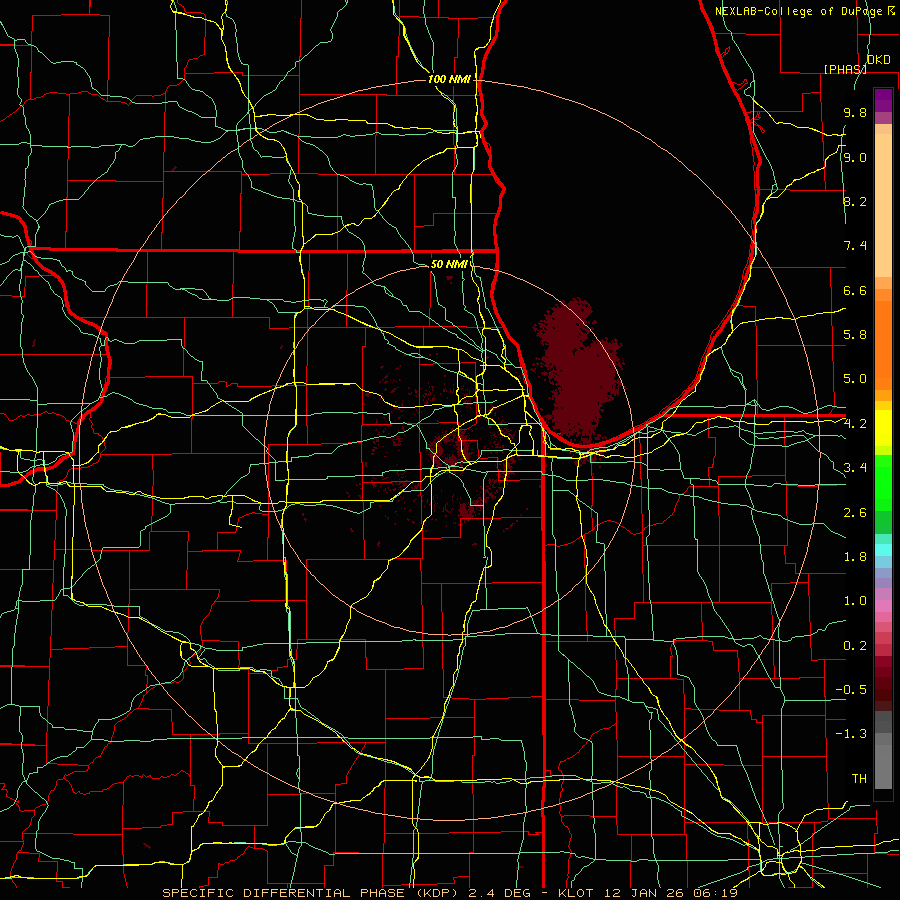Click the 1.0 legend value
Viewport: 900px width, 900px height.
(855, 601)
